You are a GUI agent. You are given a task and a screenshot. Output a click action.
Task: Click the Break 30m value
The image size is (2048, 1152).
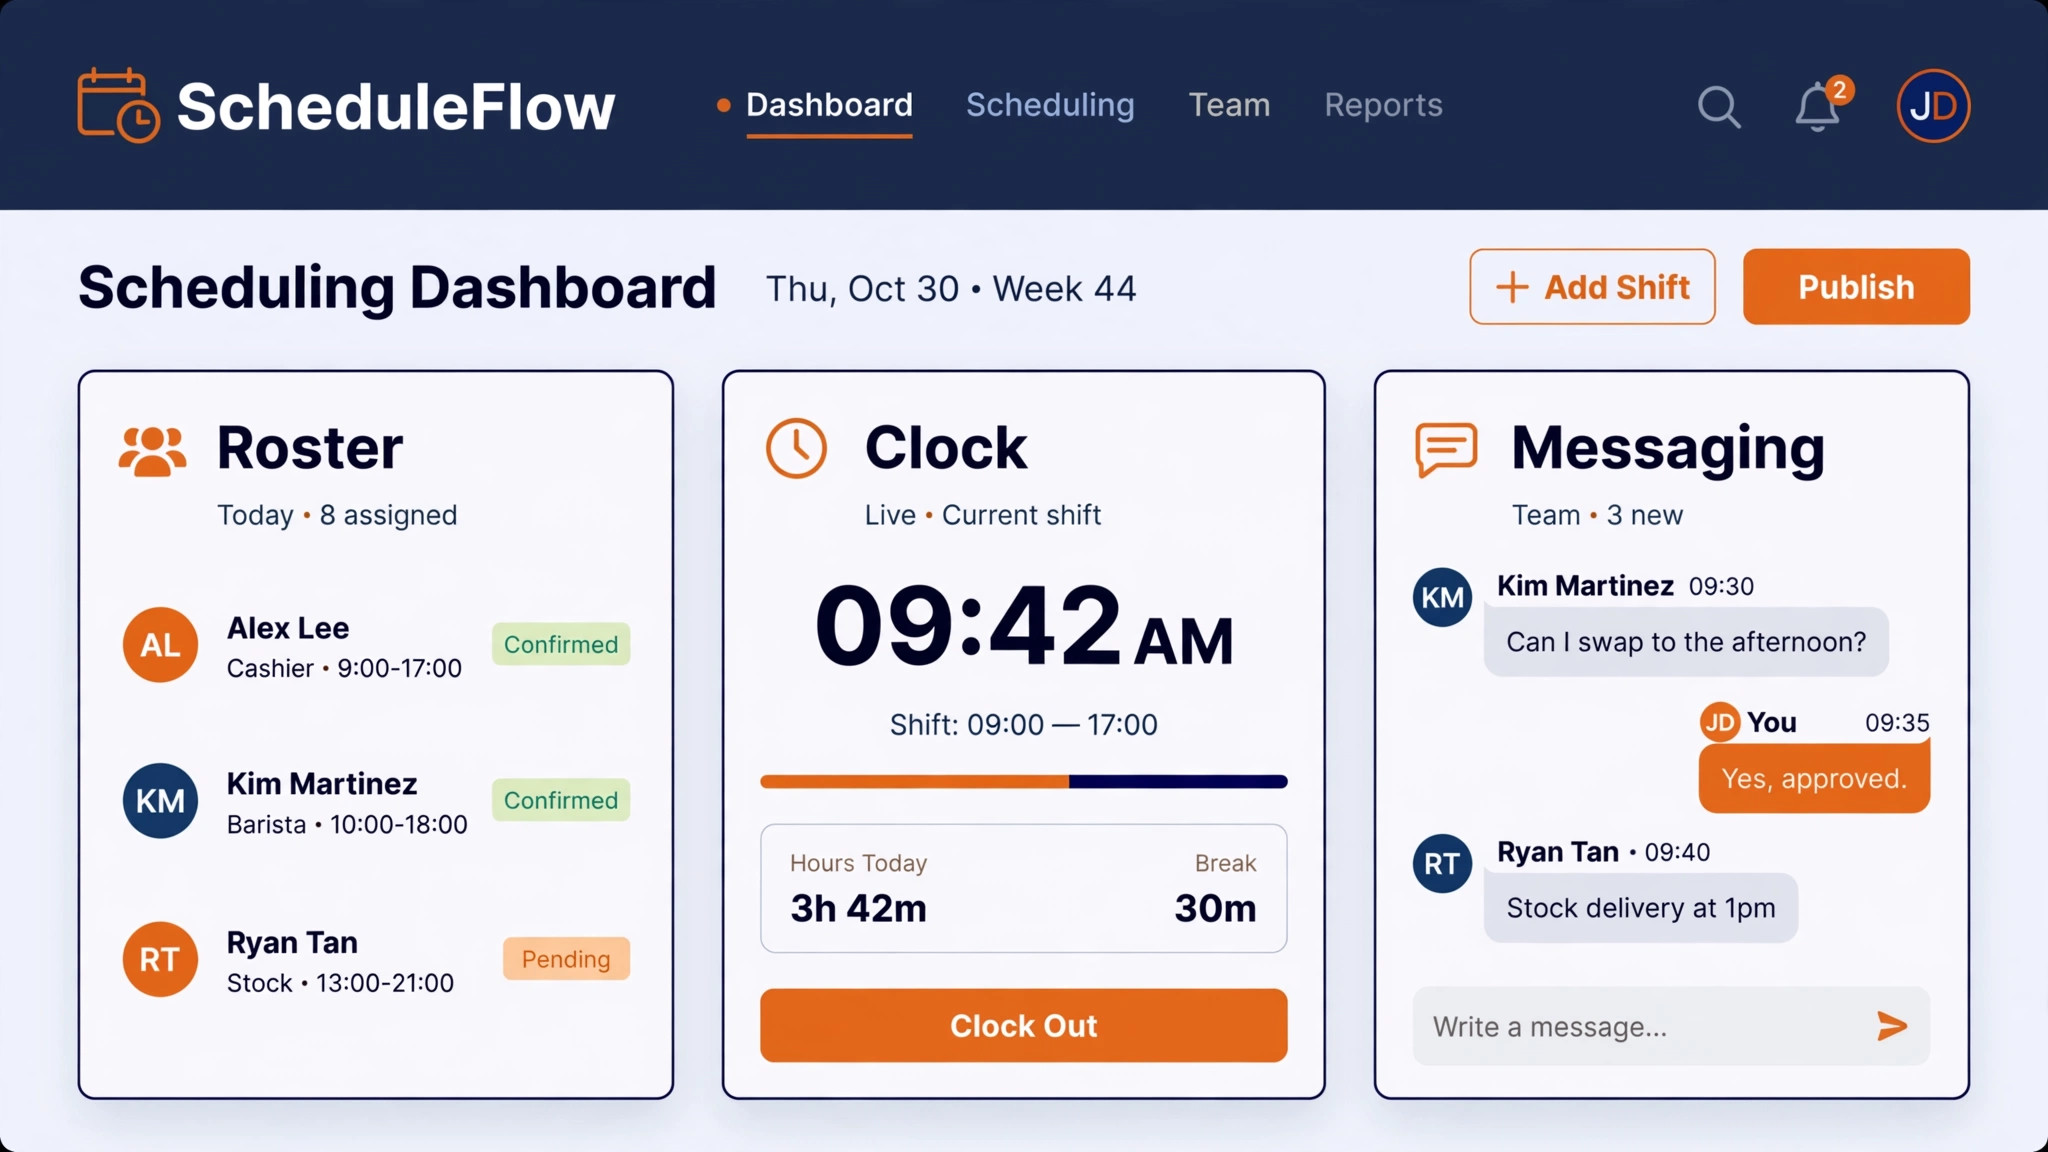pos(1215,908)
